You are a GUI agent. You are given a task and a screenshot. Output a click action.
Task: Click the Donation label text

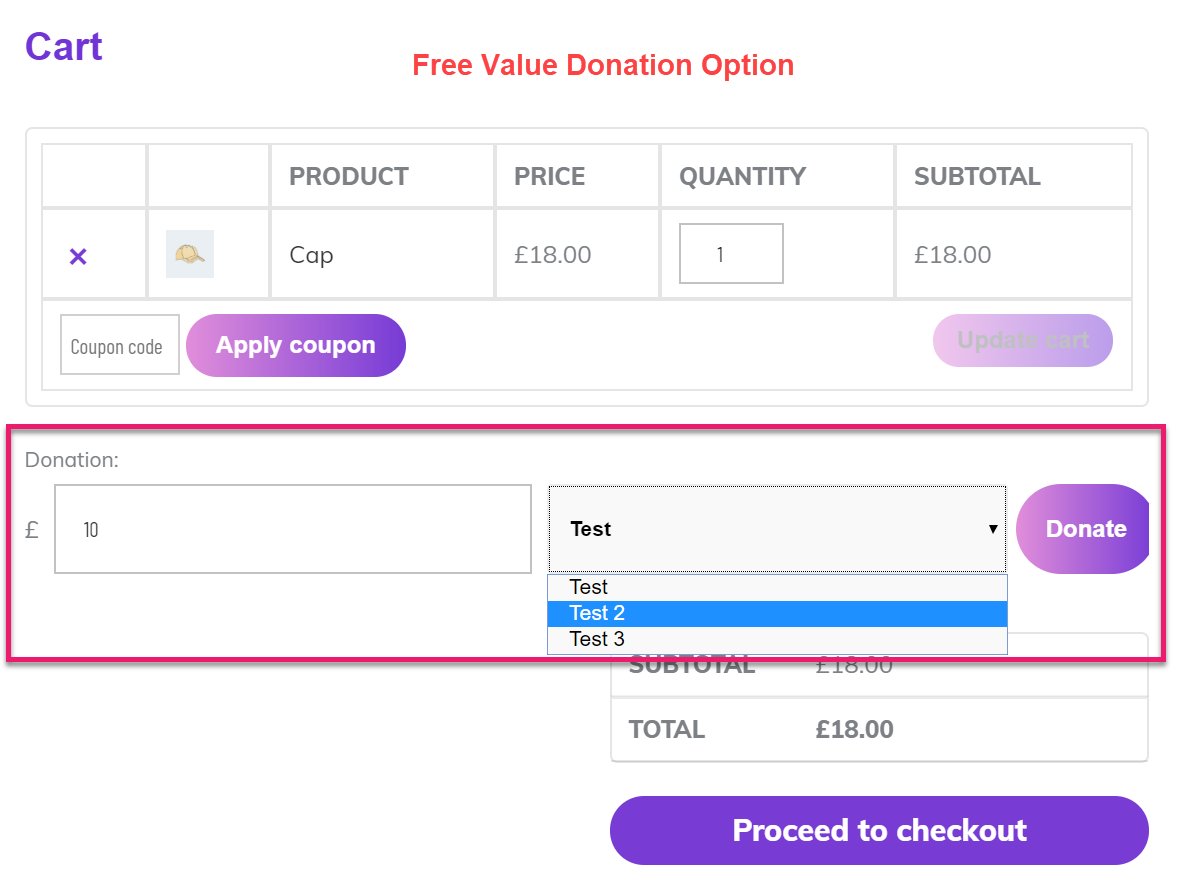72,461
